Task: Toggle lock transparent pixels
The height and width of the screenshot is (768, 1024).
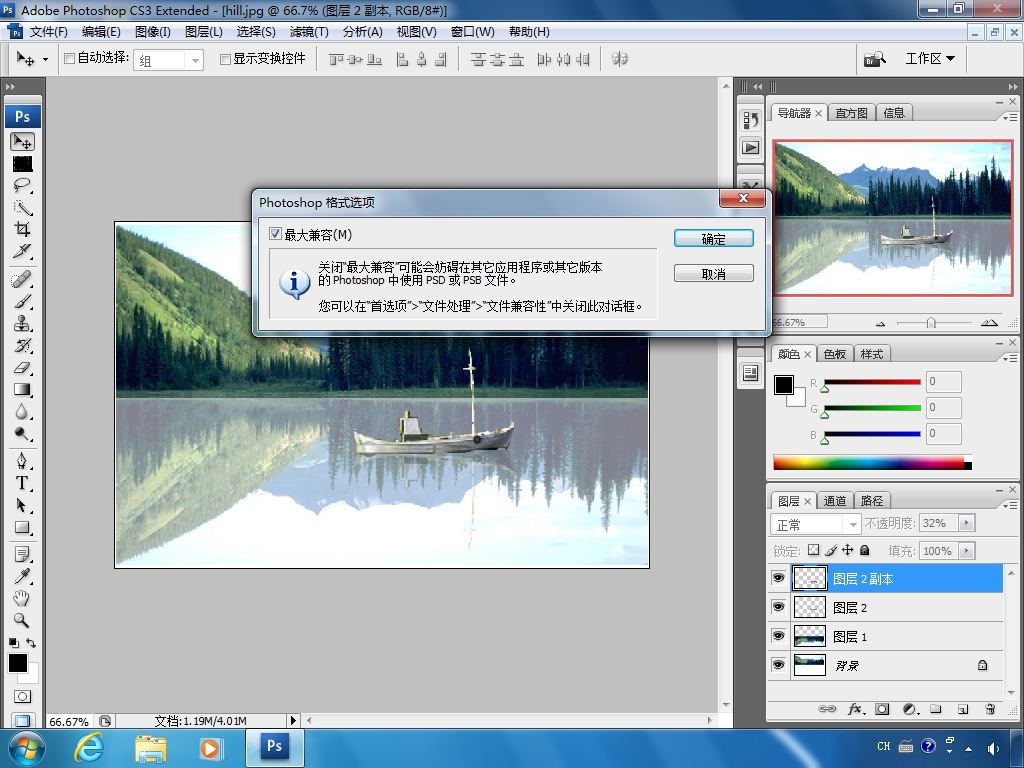Action: 814,550
